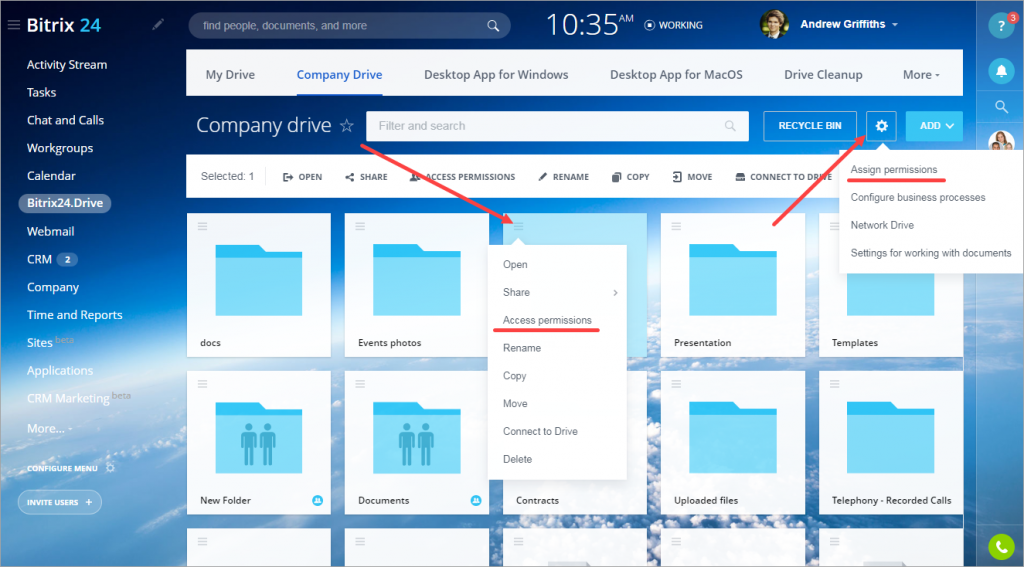Open Tasks in the left sidebar
Image resolution: width=1024 pixels, height=567 pixels.
(x=41, y=93)
